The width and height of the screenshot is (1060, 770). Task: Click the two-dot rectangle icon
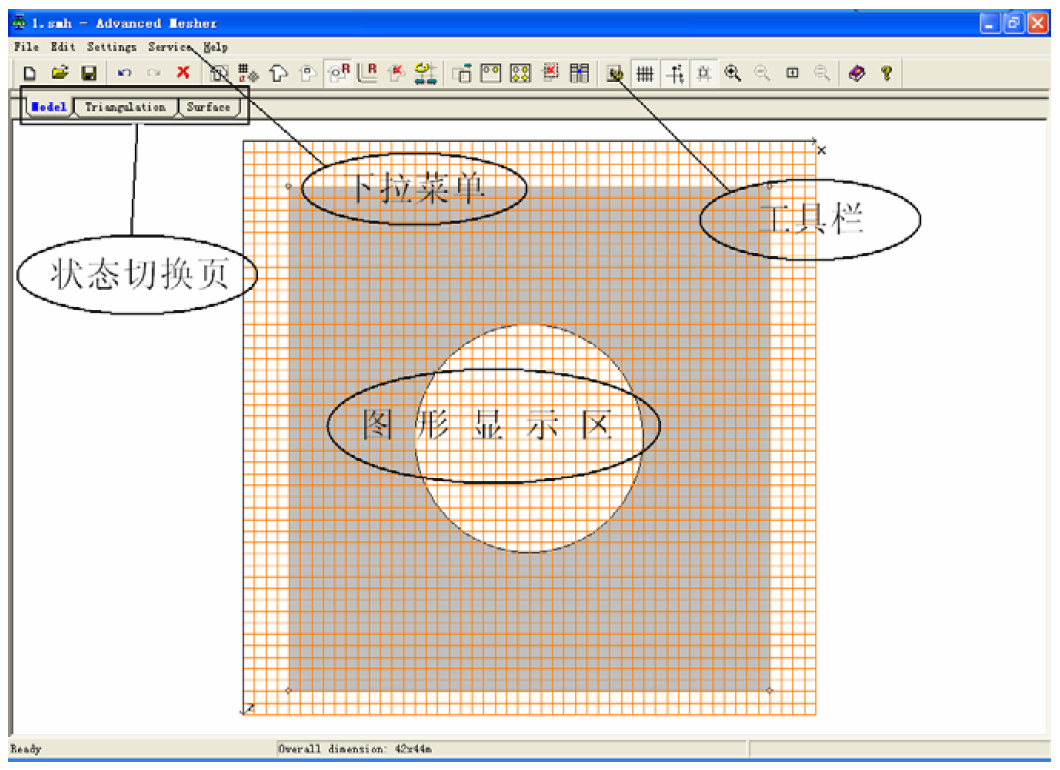[490, 73]
